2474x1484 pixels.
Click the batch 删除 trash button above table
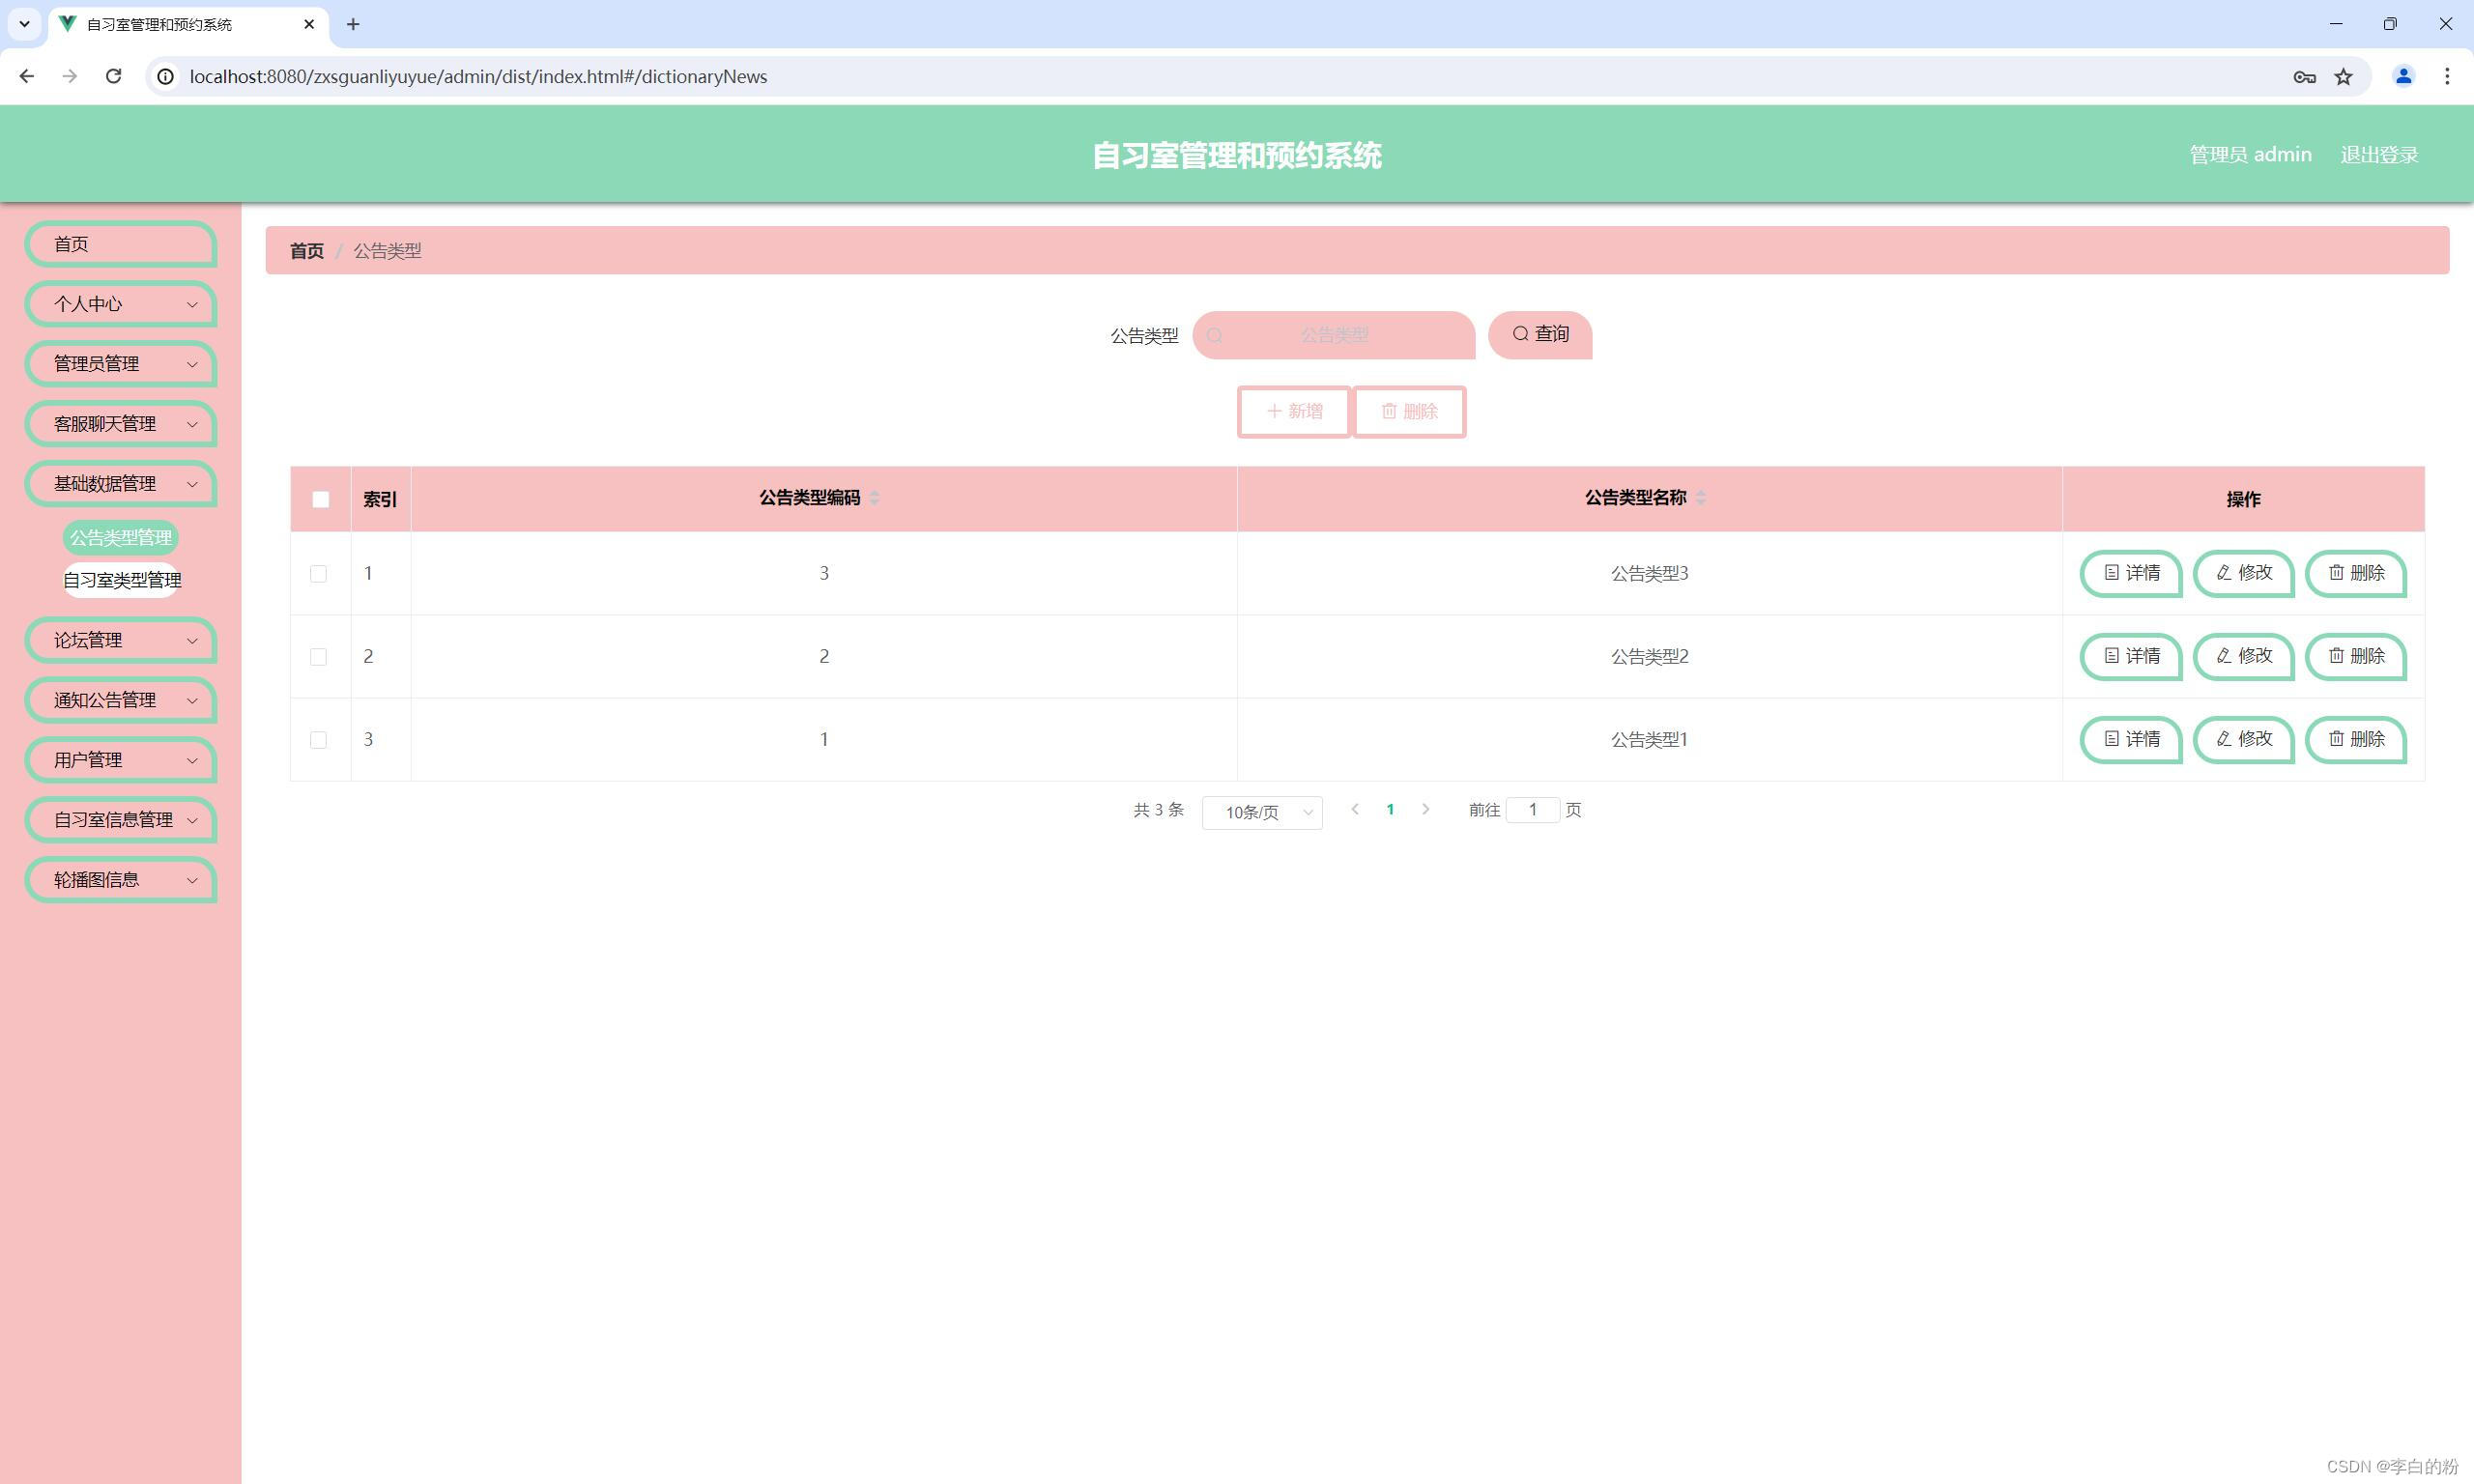pyautogui.click(x=1409, y=411)
